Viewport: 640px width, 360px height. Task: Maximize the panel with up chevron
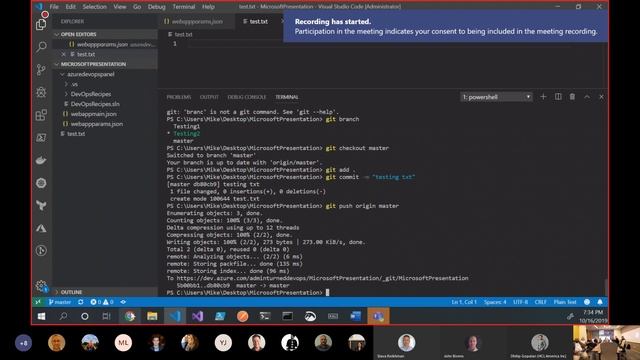[x=587, y=97]
